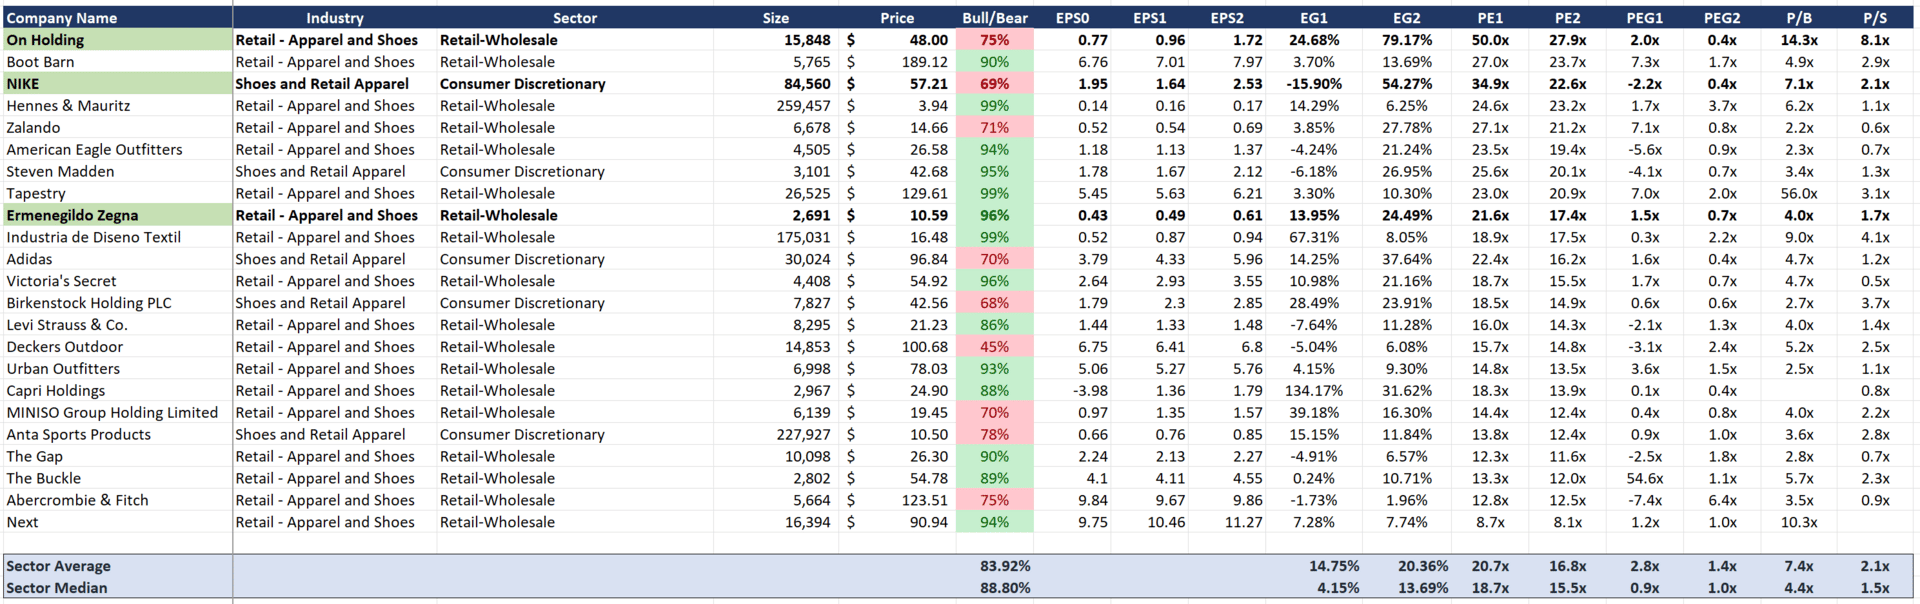The height and width of the screenshot is (604, 1920).
Task: Click Industria de Diseno Textil EG1 67.31%
Action: [x=1313, y=237]
